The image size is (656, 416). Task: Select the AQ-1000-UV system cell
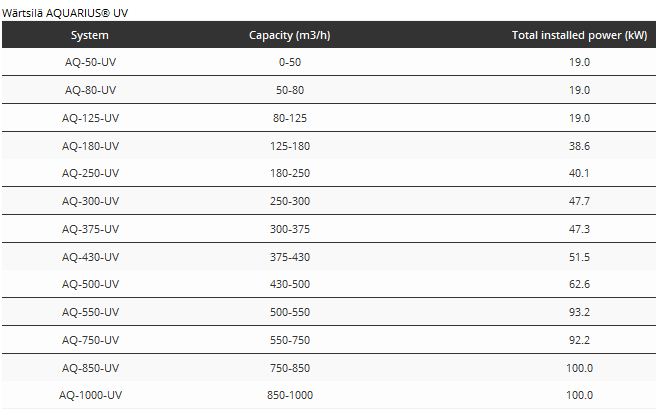pos(90,395)
